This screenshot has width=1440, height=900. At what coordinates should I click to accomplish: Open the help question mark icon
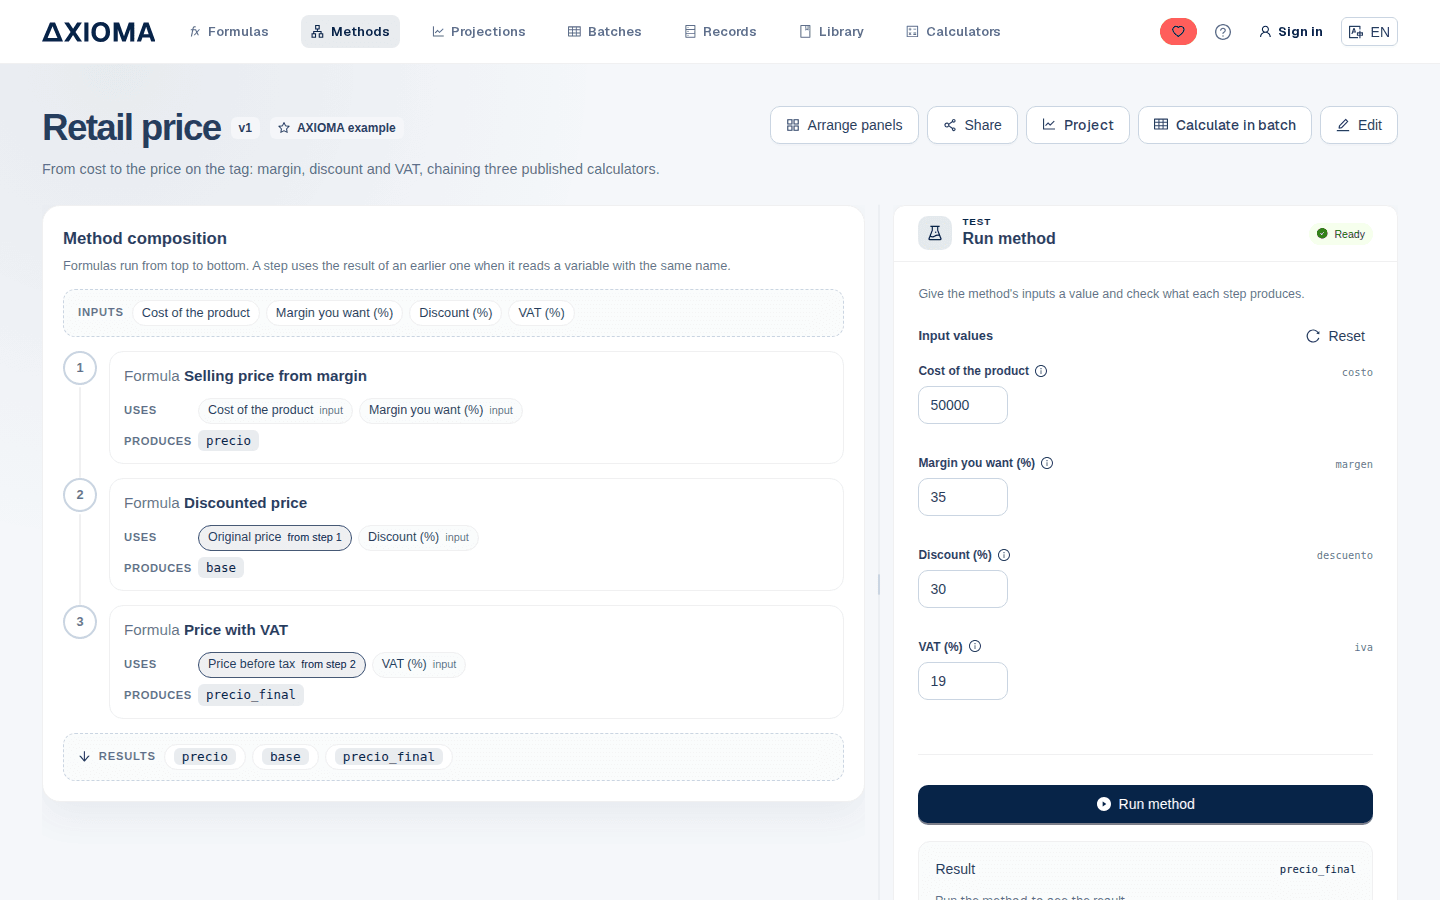[x=1223, y=32]
